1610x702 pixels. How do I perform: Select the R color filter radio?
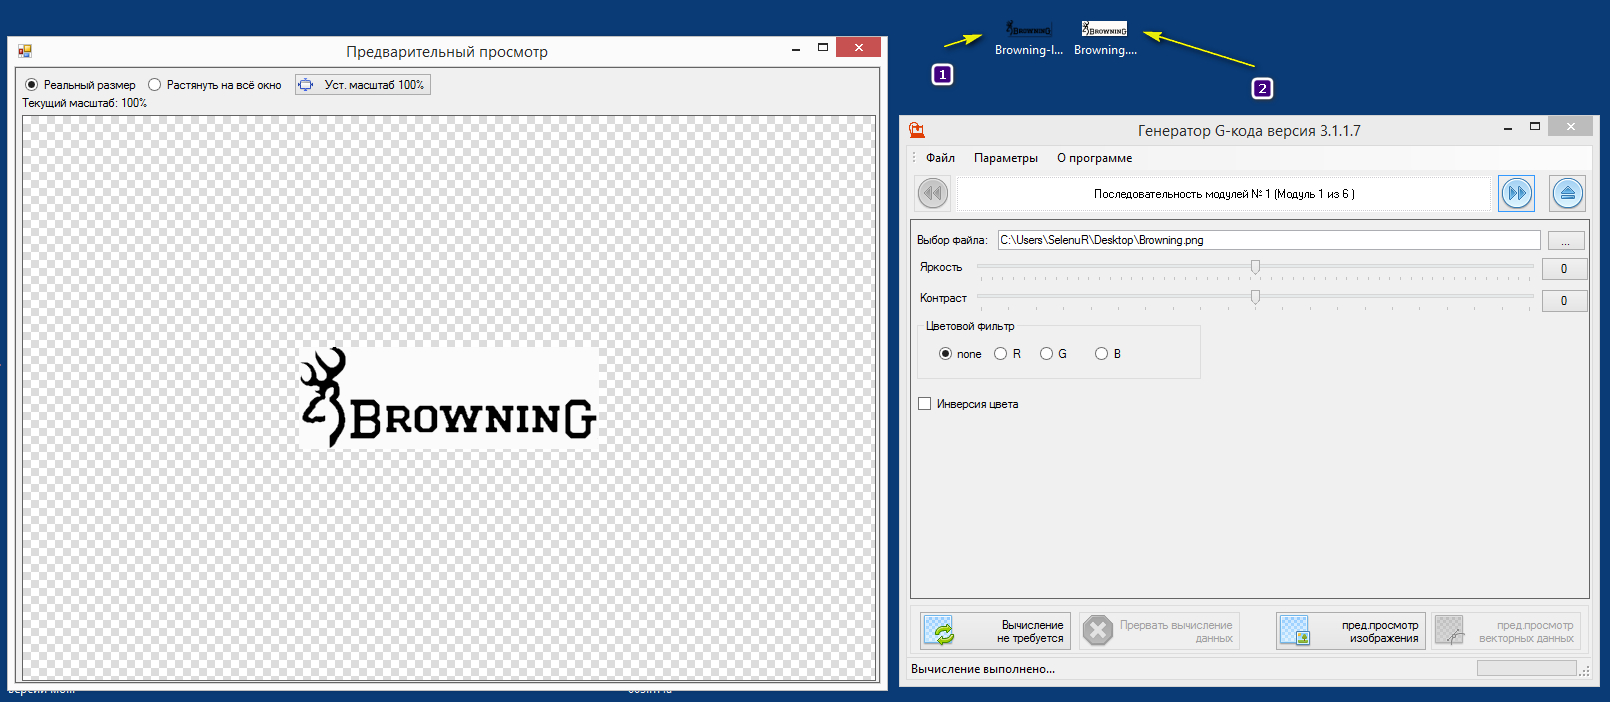(x=1008, y=354)
